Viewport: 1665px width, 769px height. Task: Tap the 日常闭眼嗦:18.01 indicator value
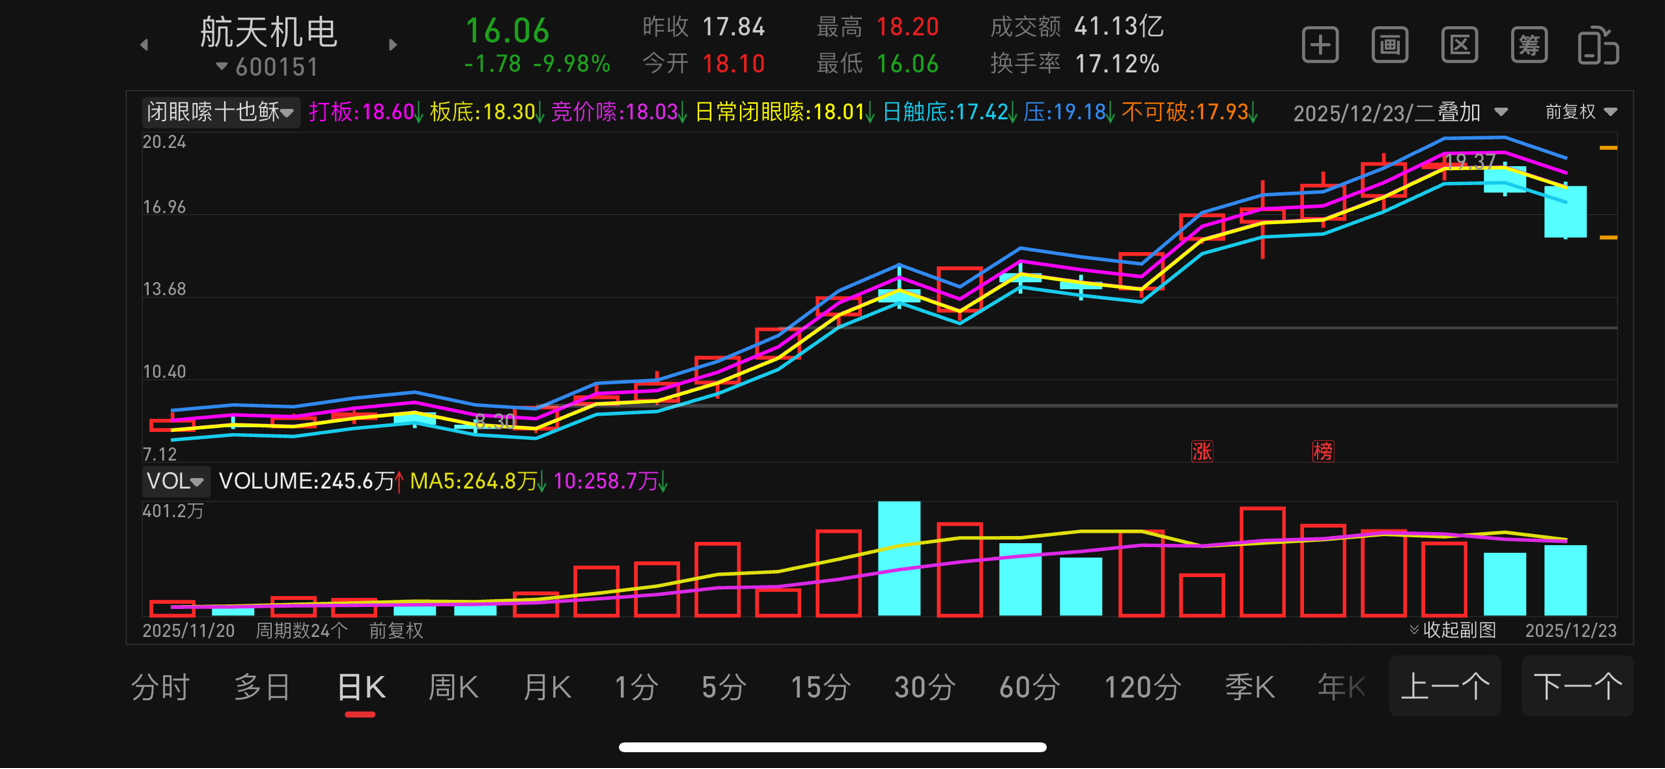pyautogui.click(x=785, y=112)
